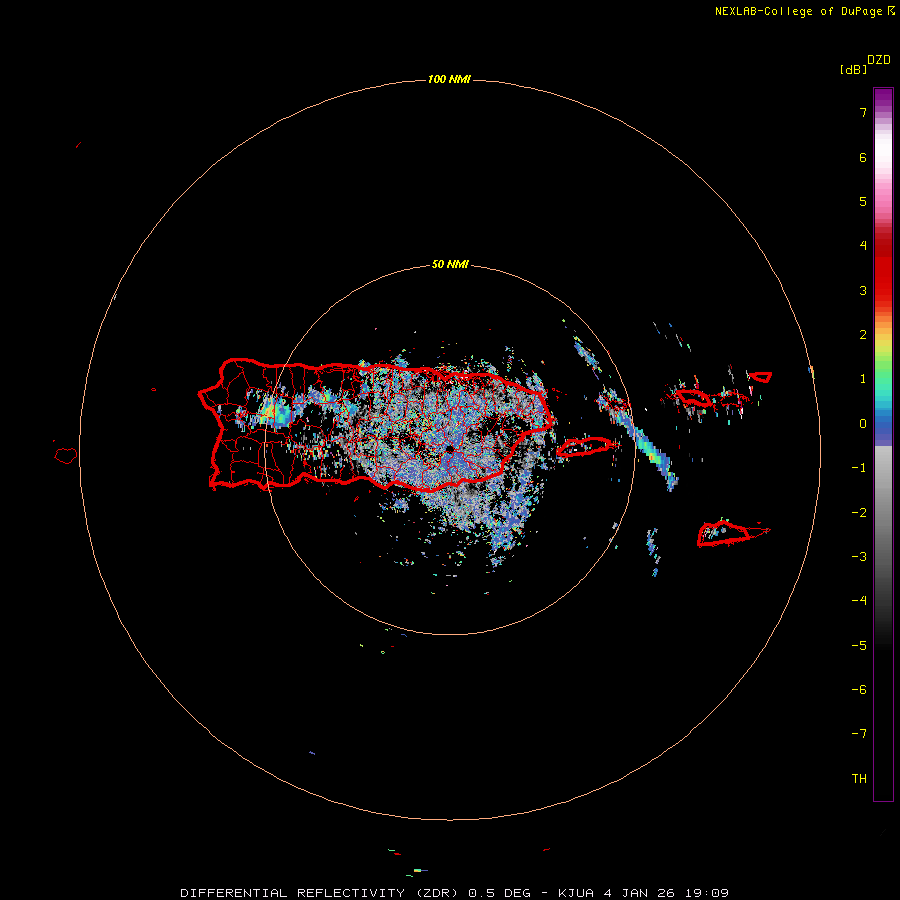The width and height of the screenshot is (900, 900).
Task: Click the 0 dB tick label on the scale
Action: click(863, 424)
